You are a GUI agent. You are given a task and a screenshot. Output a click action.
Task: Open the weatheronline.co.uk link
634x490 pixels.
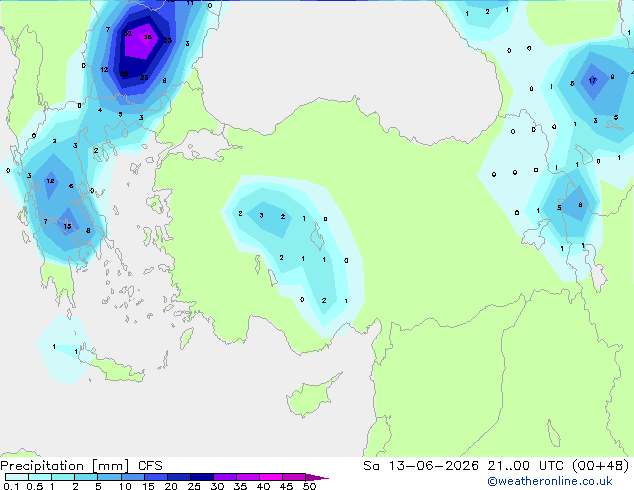(x=550, y=481)
